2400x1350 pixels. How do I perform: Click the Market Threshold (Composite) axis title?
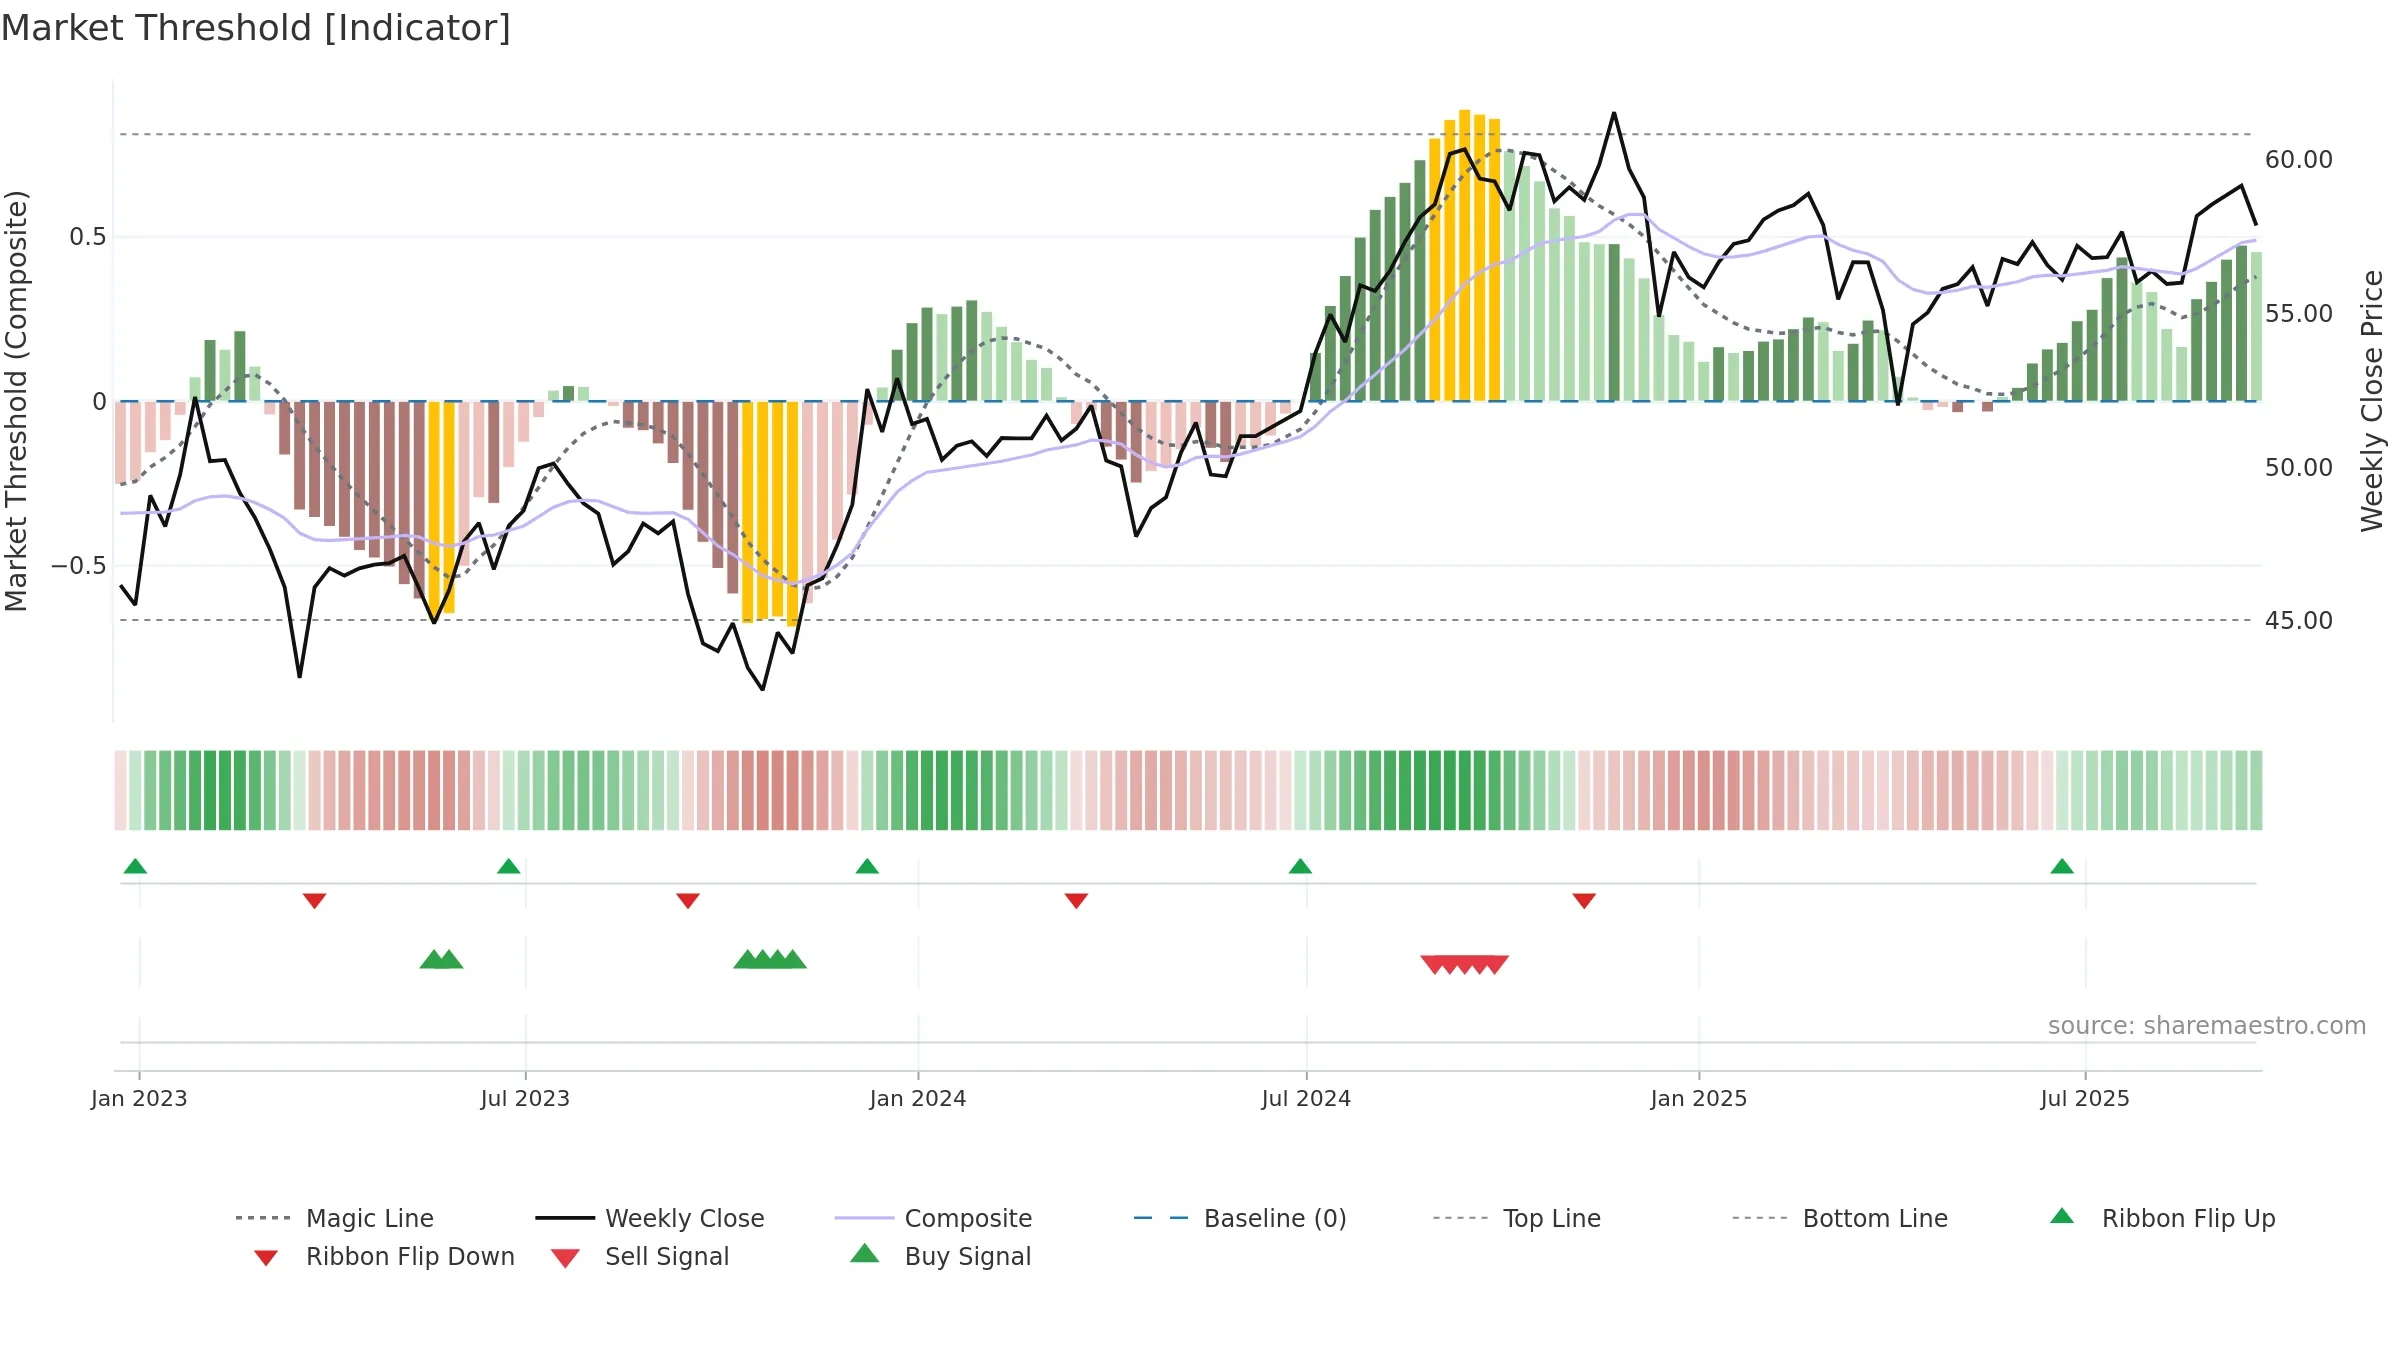[16, 401]
